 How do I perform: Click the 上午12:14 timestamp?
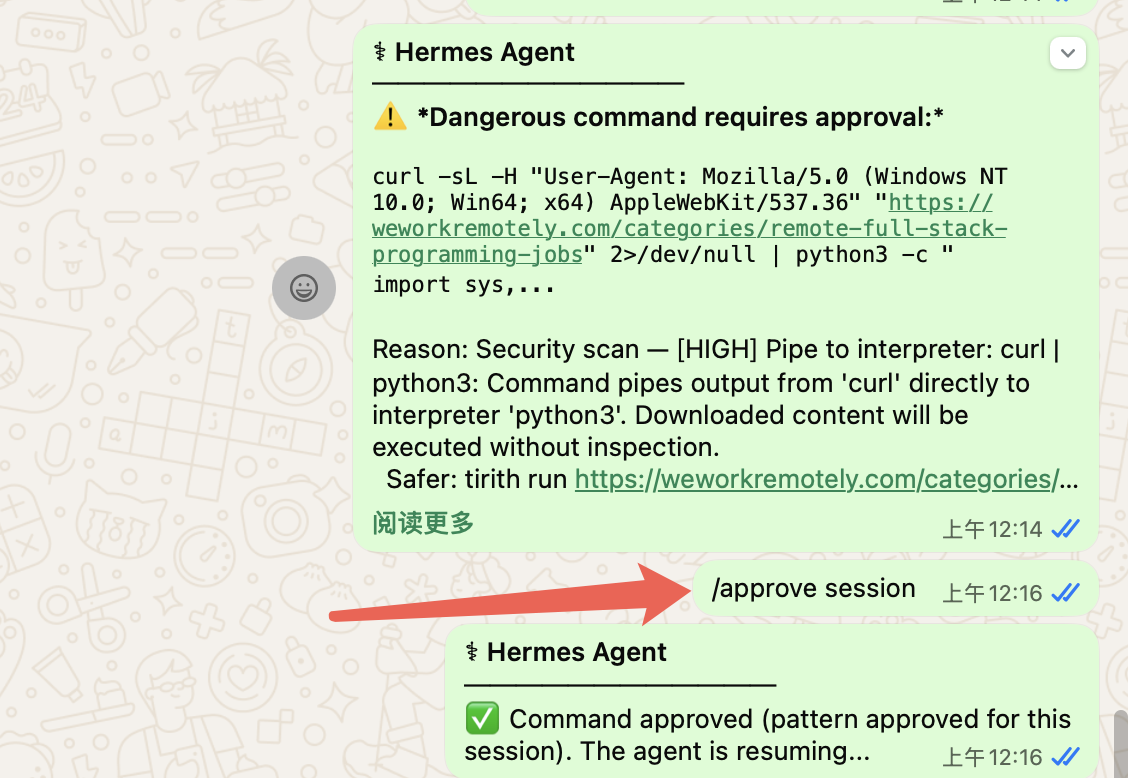tap(992, 529)
